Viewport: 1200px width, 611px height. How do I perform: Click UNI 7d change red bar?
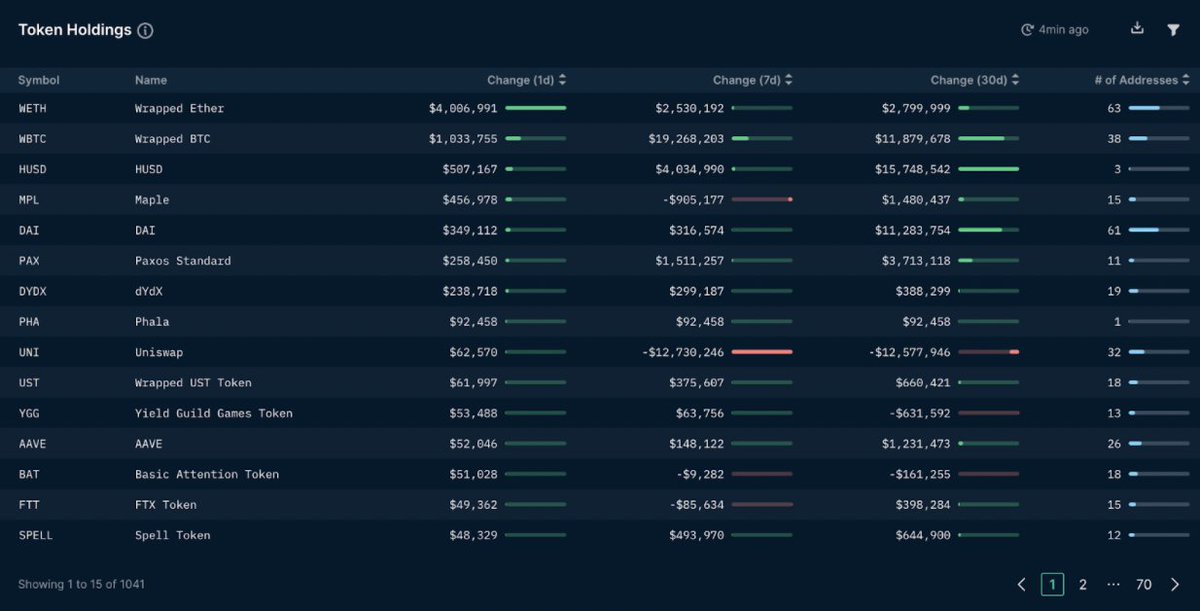tap(762, 352)
